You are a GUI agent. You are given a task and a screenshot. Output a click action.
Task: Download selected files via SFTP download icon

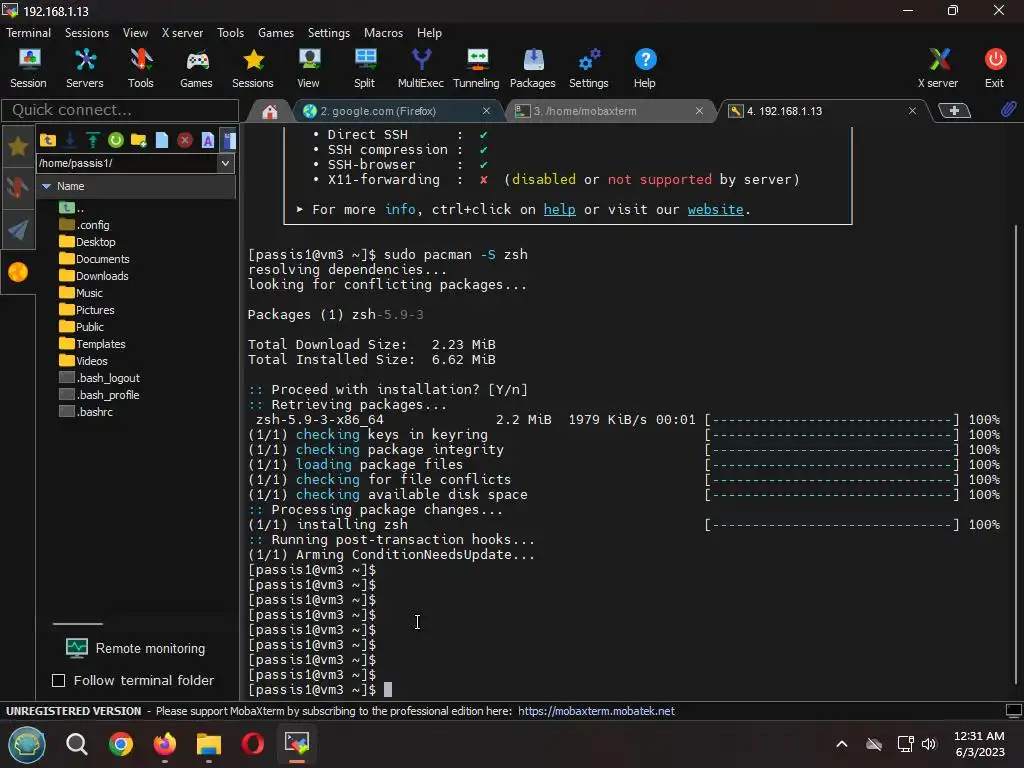click(71, 140)
